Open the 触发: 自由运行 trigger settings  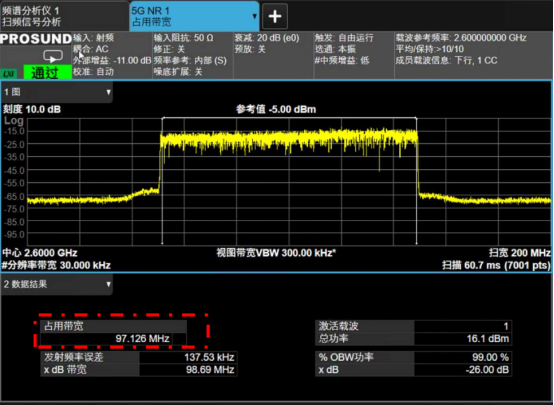354,55
